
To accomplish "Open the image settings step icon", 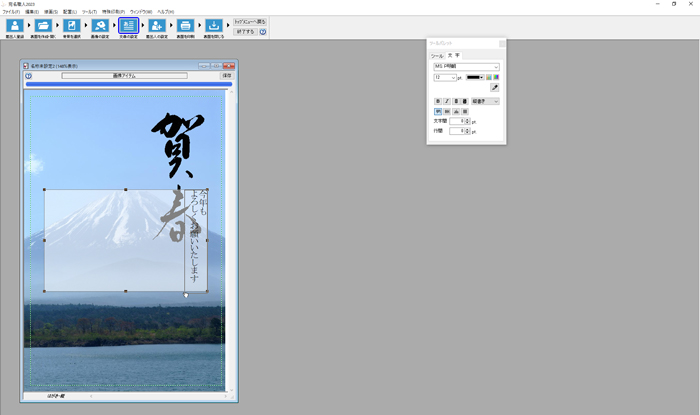I will [x=100, y=26].
